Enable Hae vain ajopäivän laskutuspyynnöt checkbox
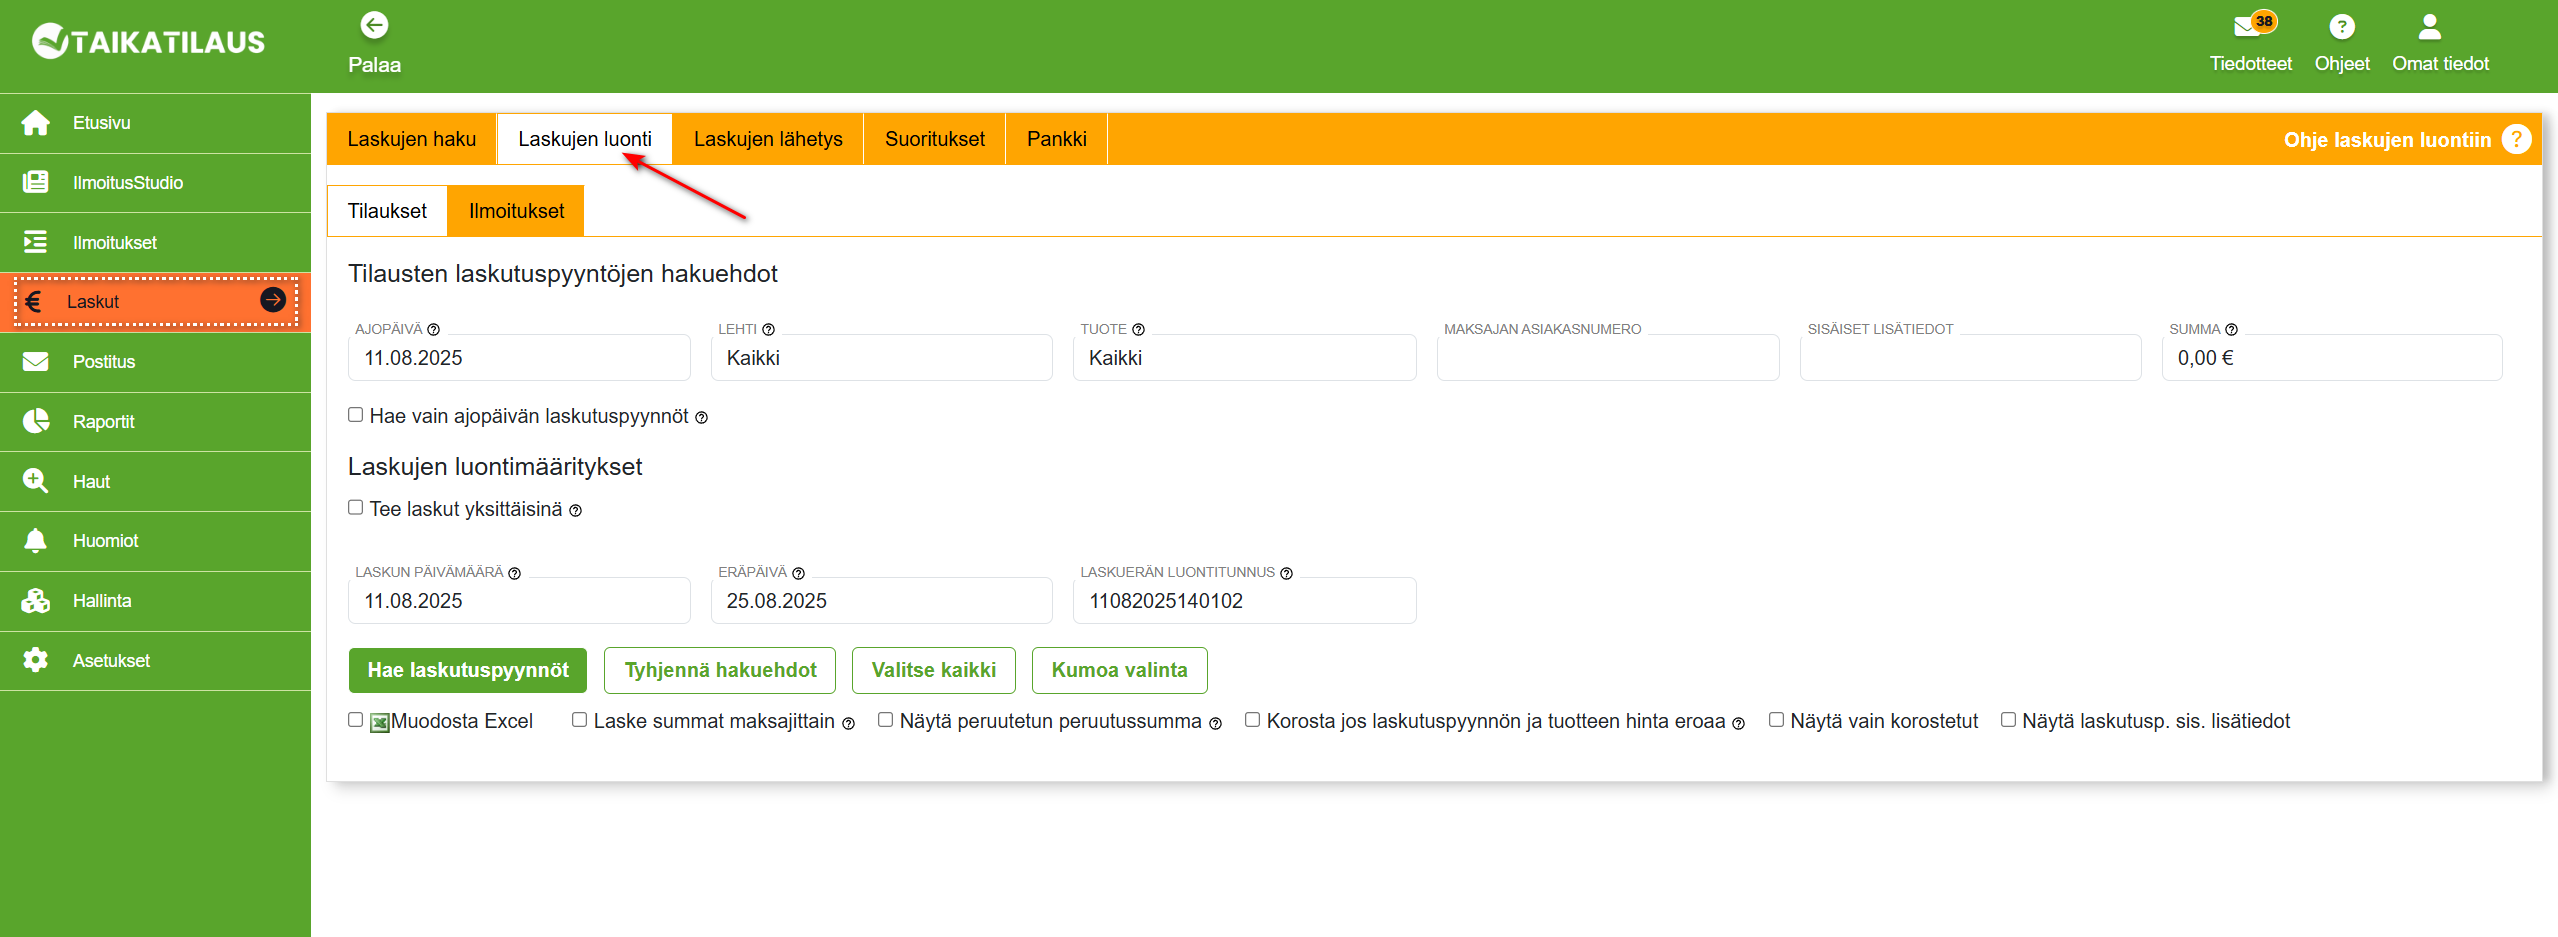The width and height of the screenshot is (2558, 937). pos(355,415)
